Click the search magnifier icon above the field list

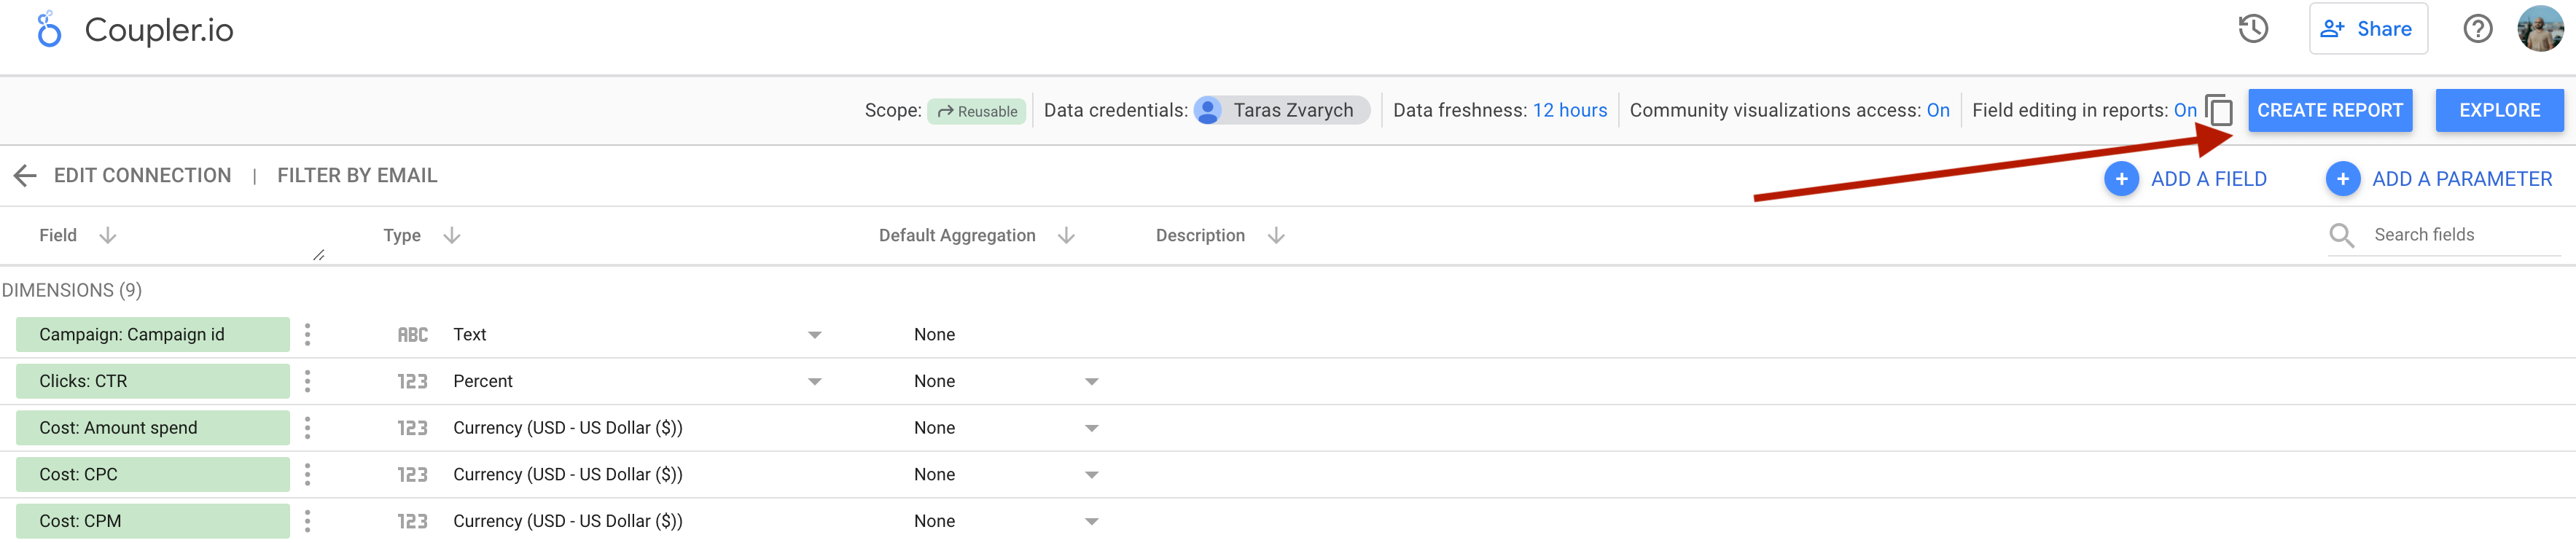pyautogui.click(x=2342, y=235)
